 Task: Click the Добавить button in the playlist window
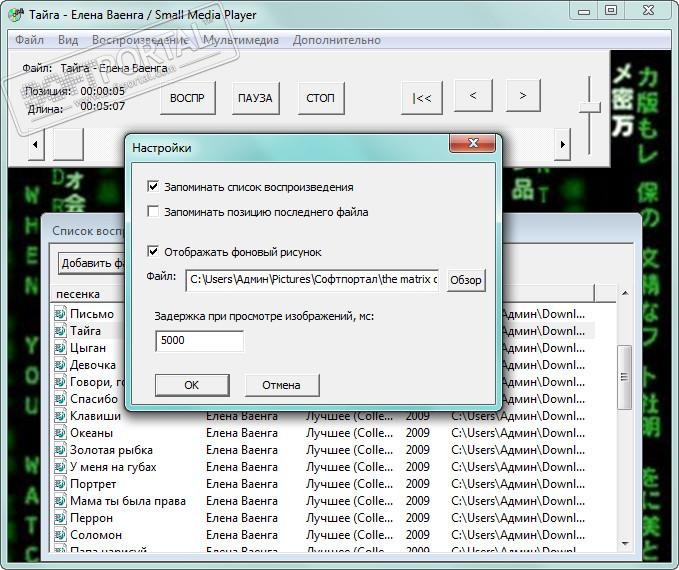(92, 263)
